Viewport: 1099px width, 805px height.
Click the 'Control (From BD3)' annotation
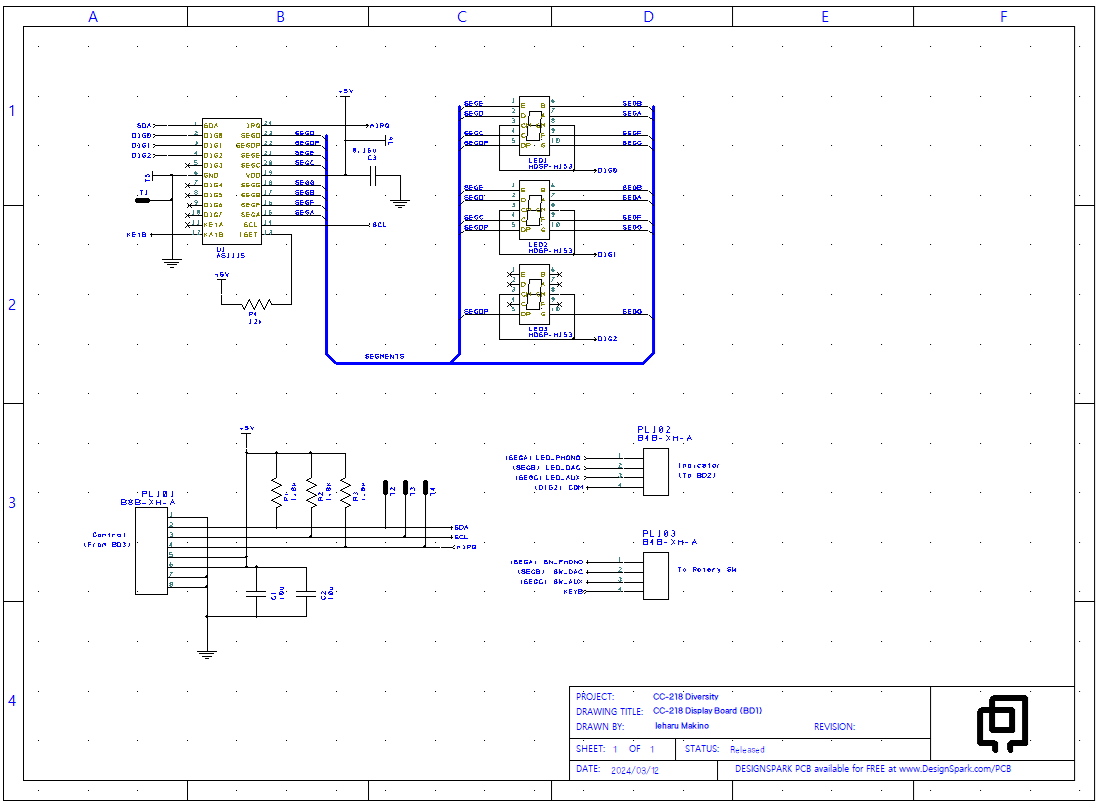[x=108, y=539]
